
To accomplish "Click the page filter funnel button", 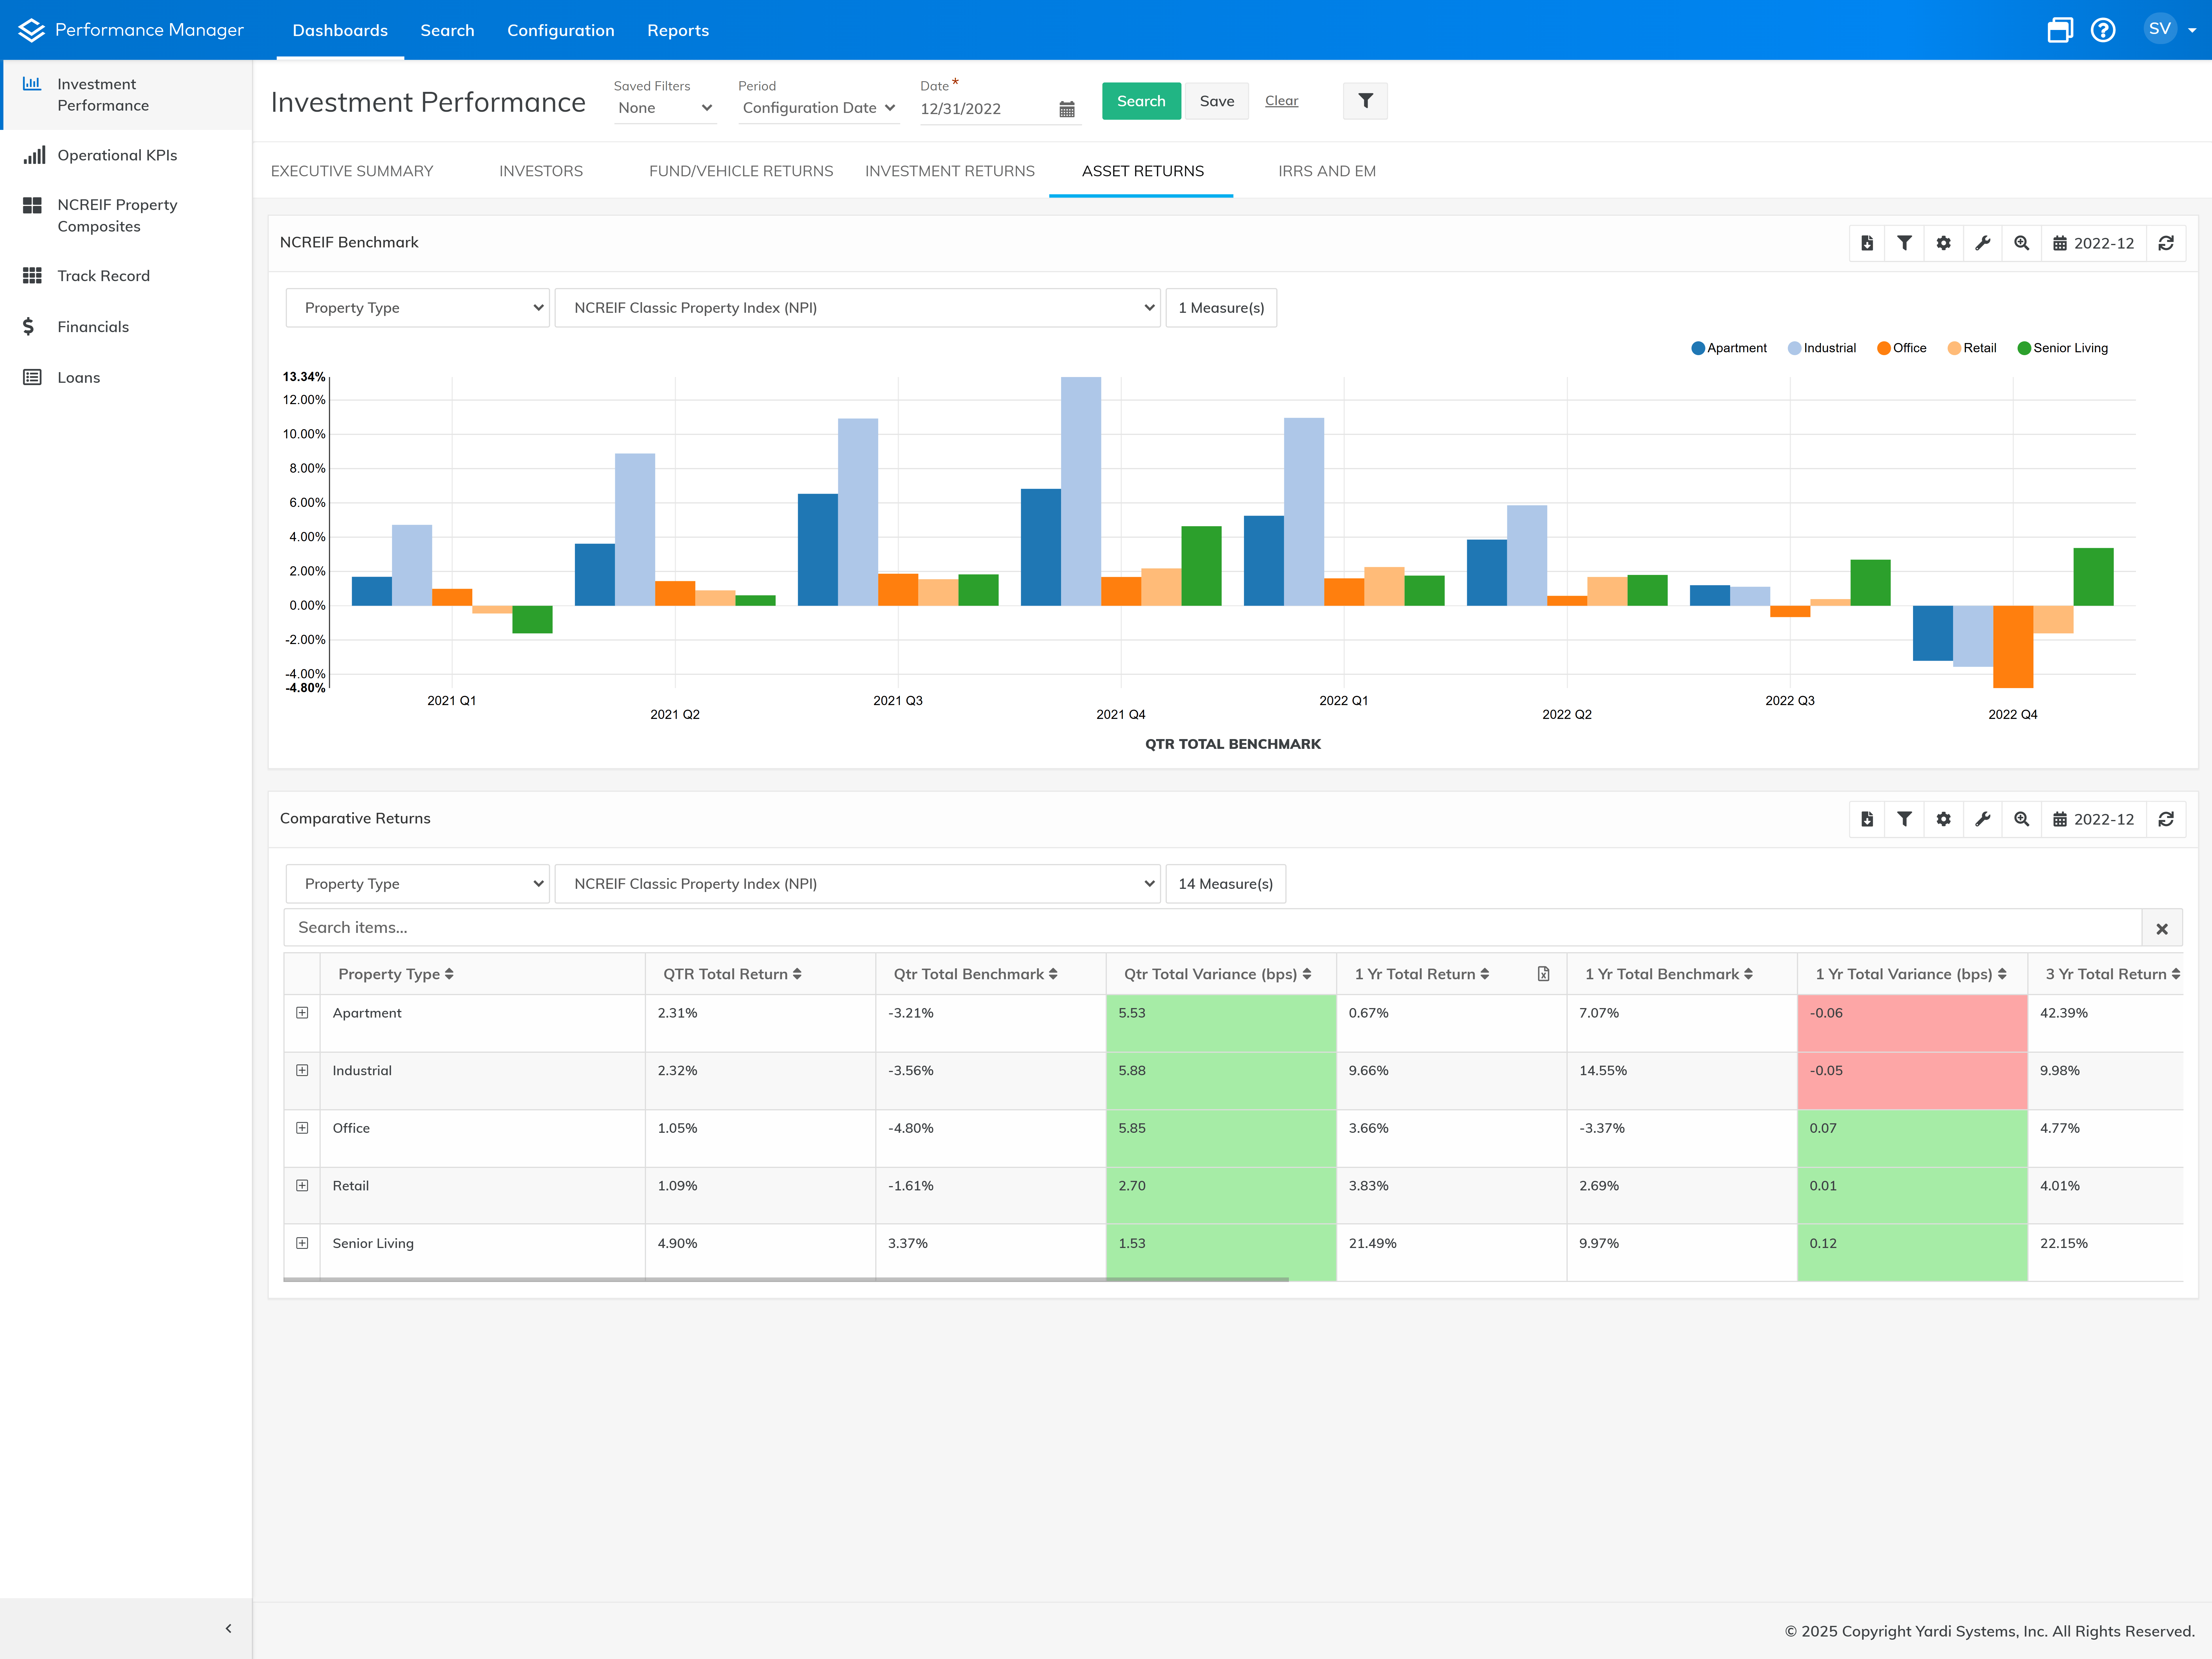I will 1365,101.
